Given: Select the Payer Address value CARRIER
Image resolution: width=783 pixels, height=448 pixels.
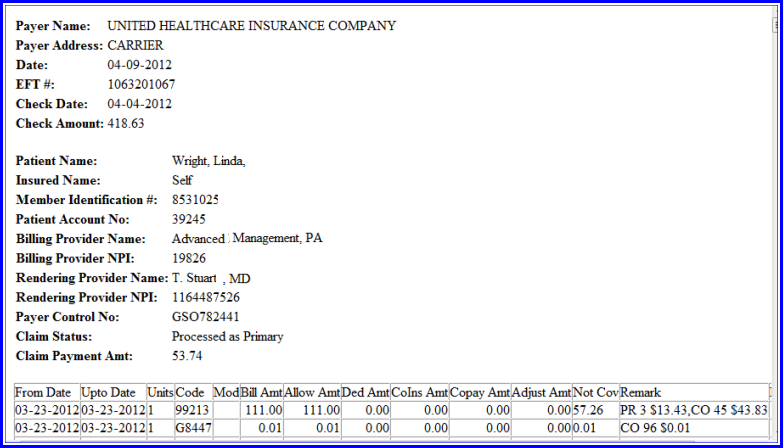Looking at the screenshot, I should pos(135,45).
